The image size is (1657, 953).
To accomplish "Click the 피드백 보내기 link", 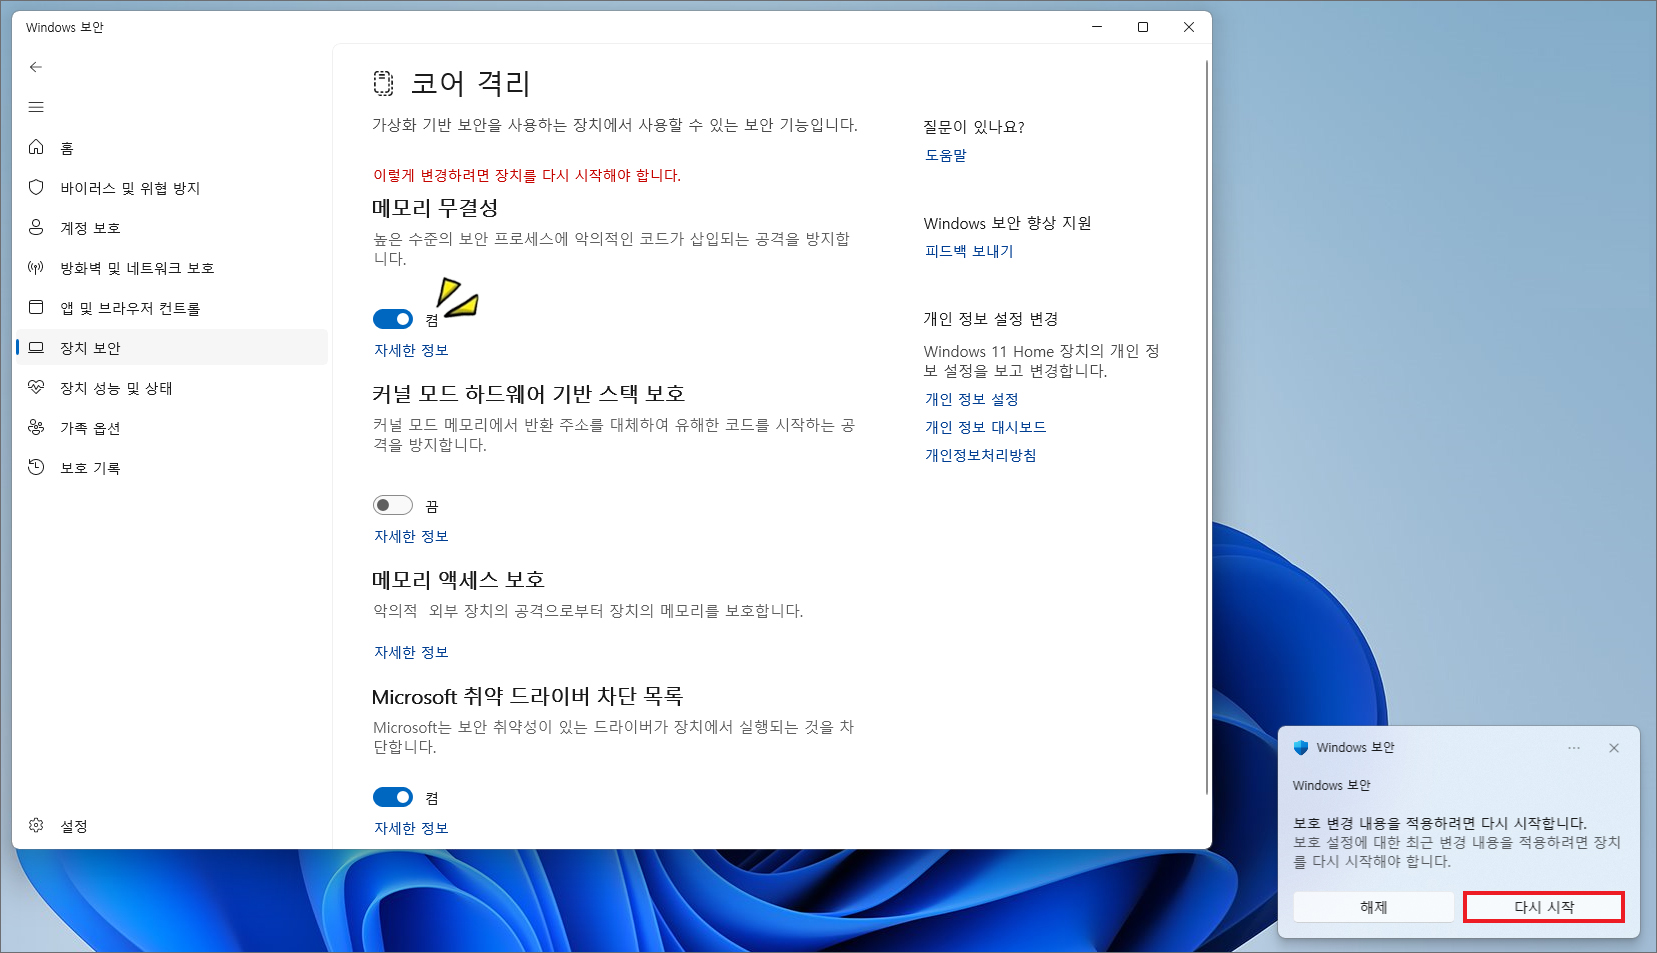I will (969, 251).
